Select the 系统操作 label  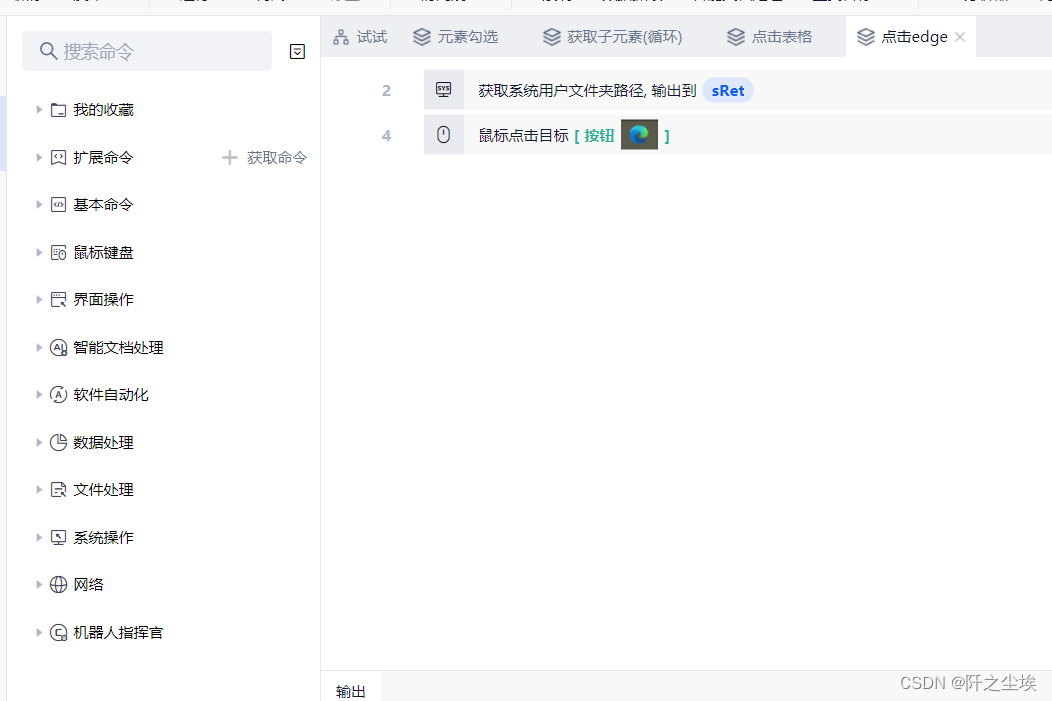click(x=103, y=537)
